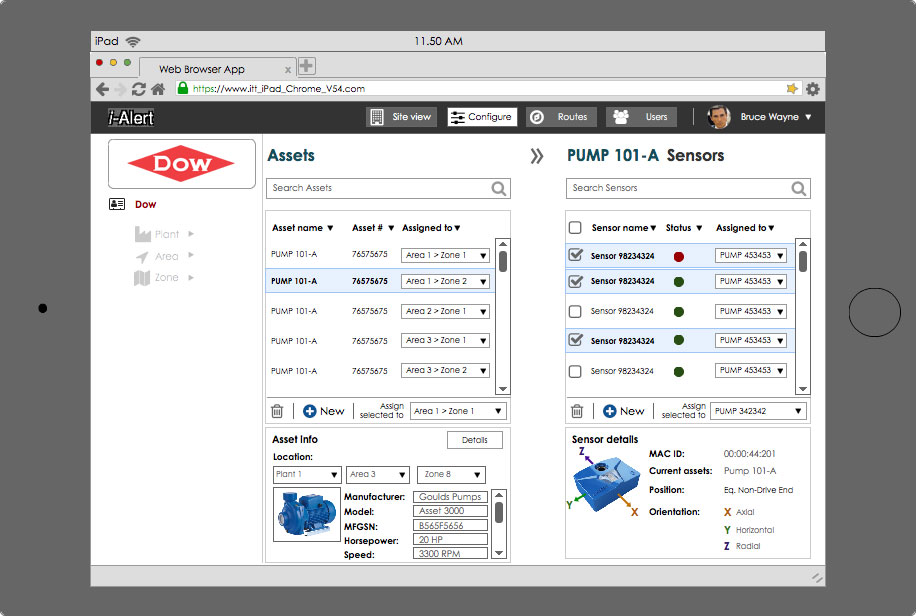Click the Assets trash delete icon
The height and width of the screenshot is (616, 916).
tap(277, 411)
